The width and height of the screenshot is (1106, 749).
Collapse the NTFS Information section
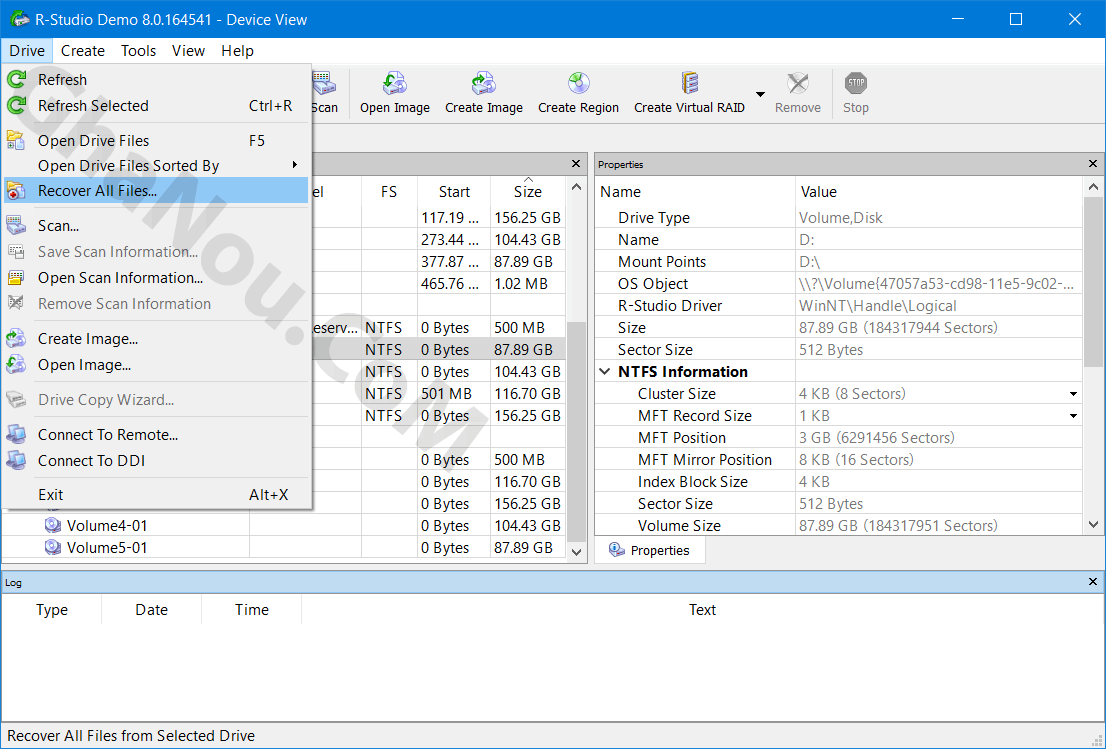605,372
